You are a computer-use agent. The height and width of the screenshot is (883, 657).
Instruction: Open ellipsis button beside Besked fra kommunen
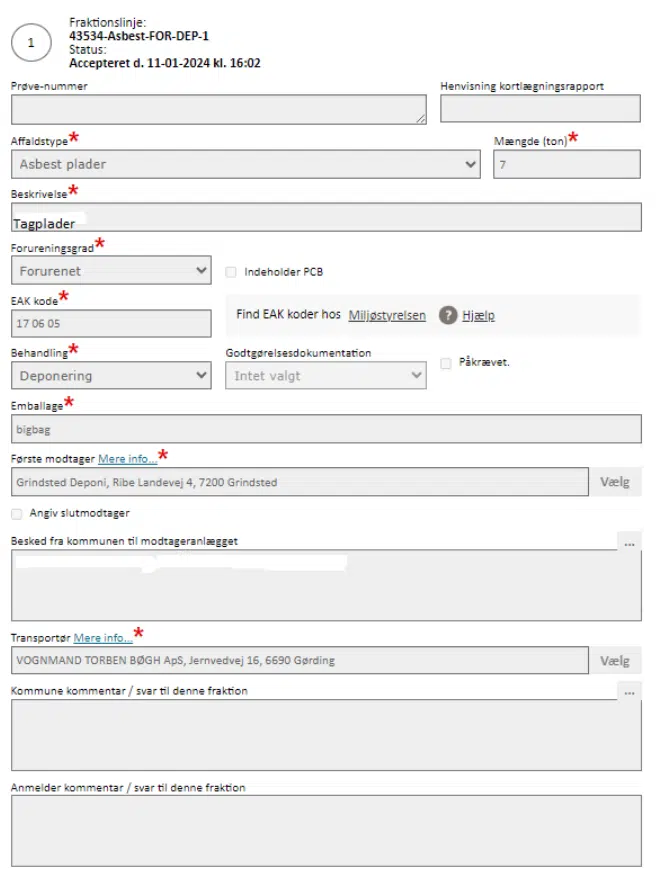[x=630, y=542]
